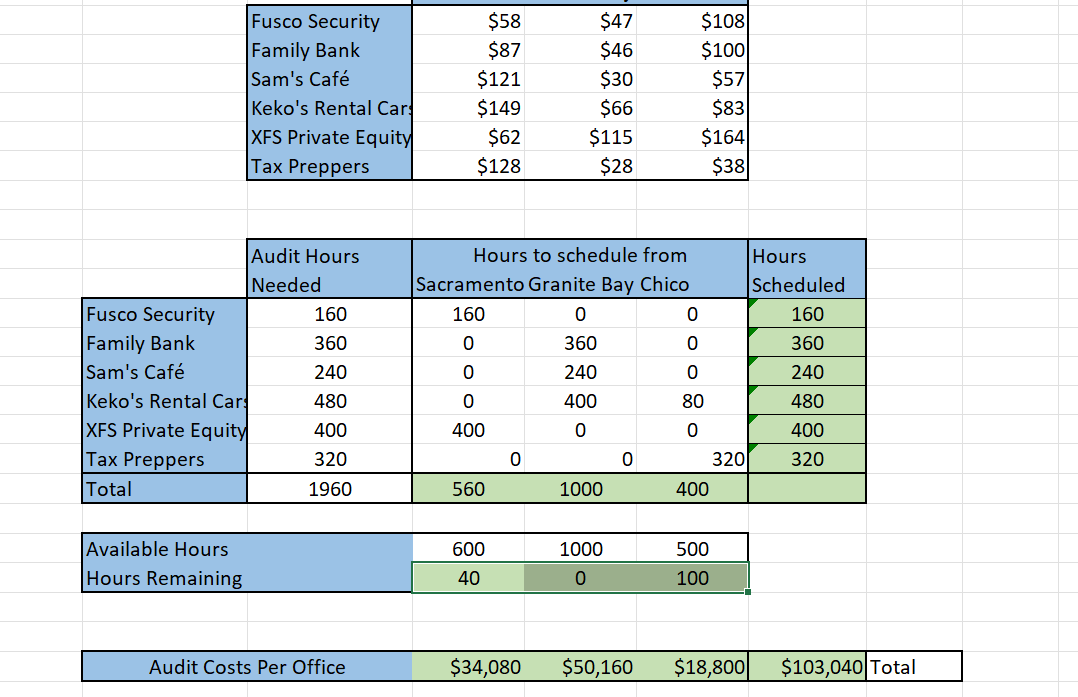Select the Audit Costs Per Office label
This screenshot has height=697, width=1078.
[248, 666]
